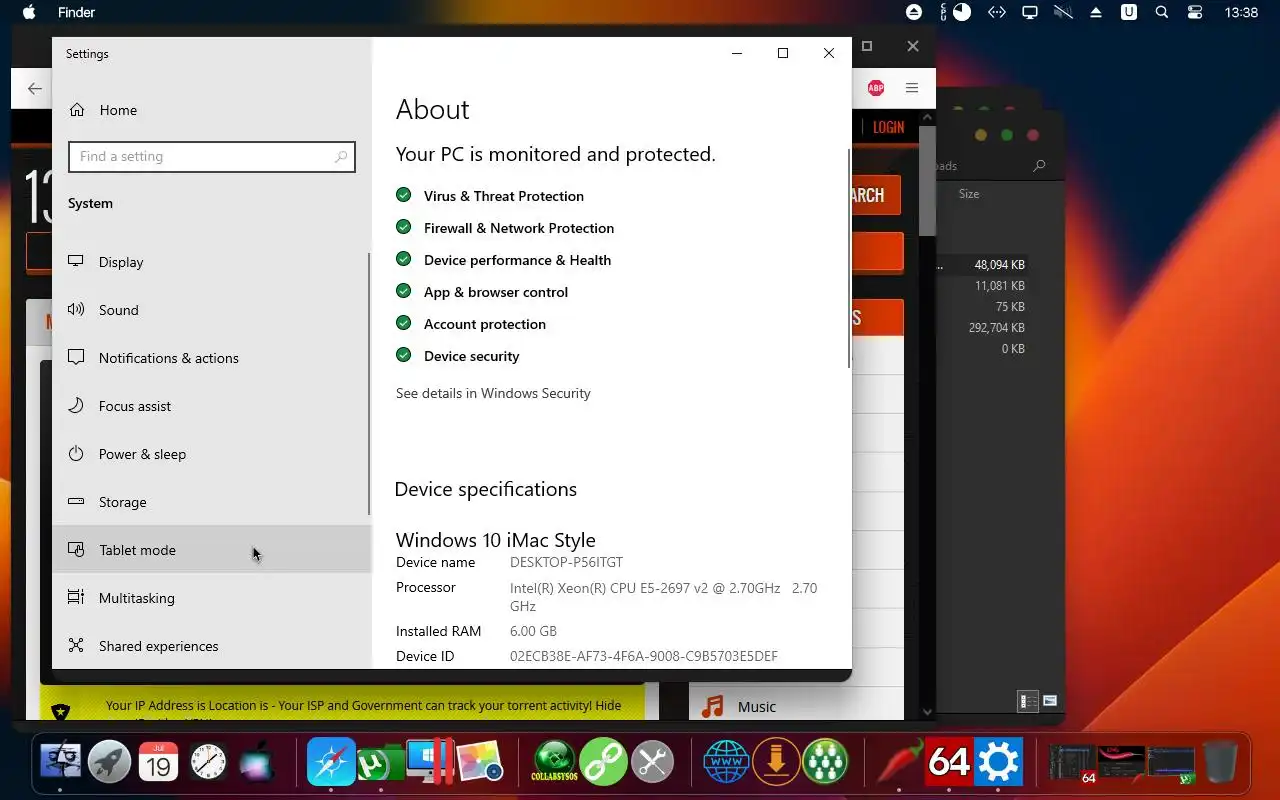Open Control Center toggles icon

tap(1195, 13)
